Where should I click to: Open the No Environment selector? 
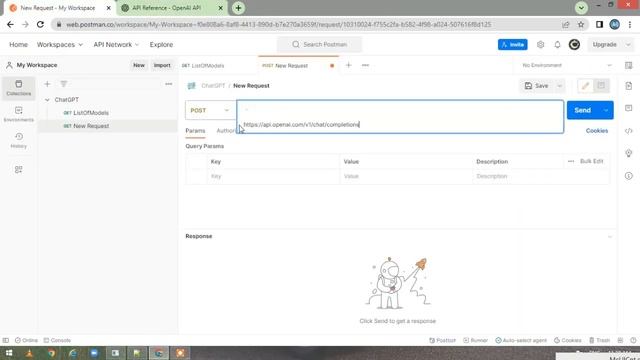pyautogui.click(x=567, y=65)
